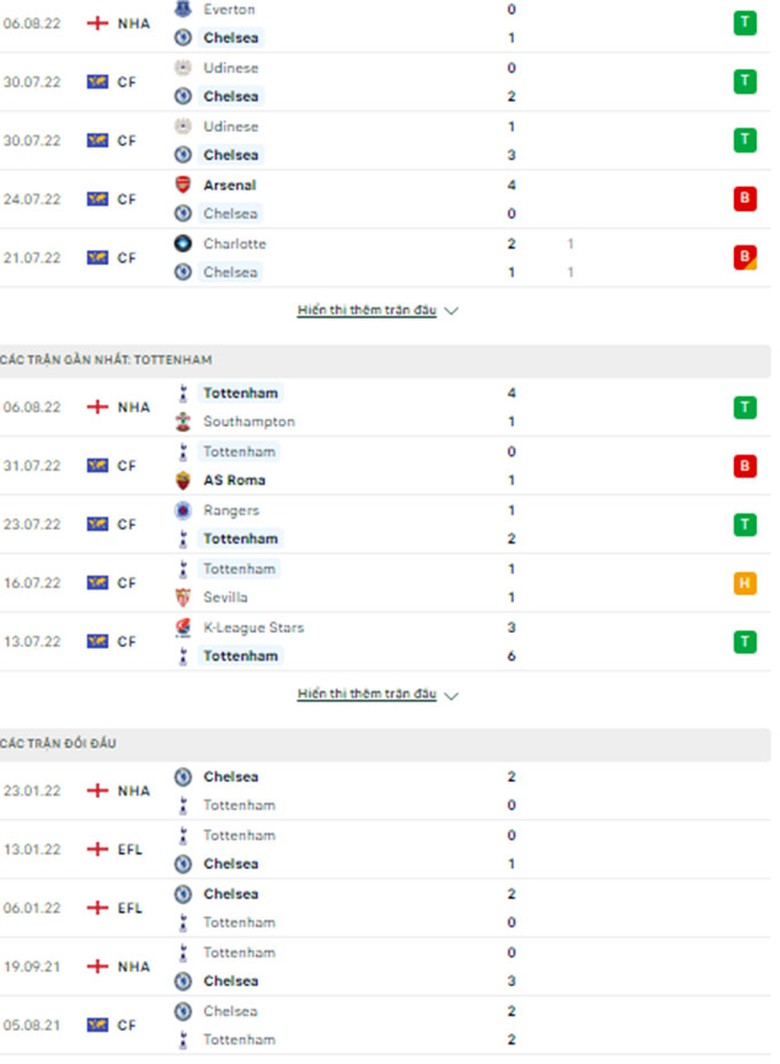Click 'Hiển thị thêm trận đấu' under Chelsea matches
The width and height of the screenshot is (780, 1064).
[x=367, y=310]
